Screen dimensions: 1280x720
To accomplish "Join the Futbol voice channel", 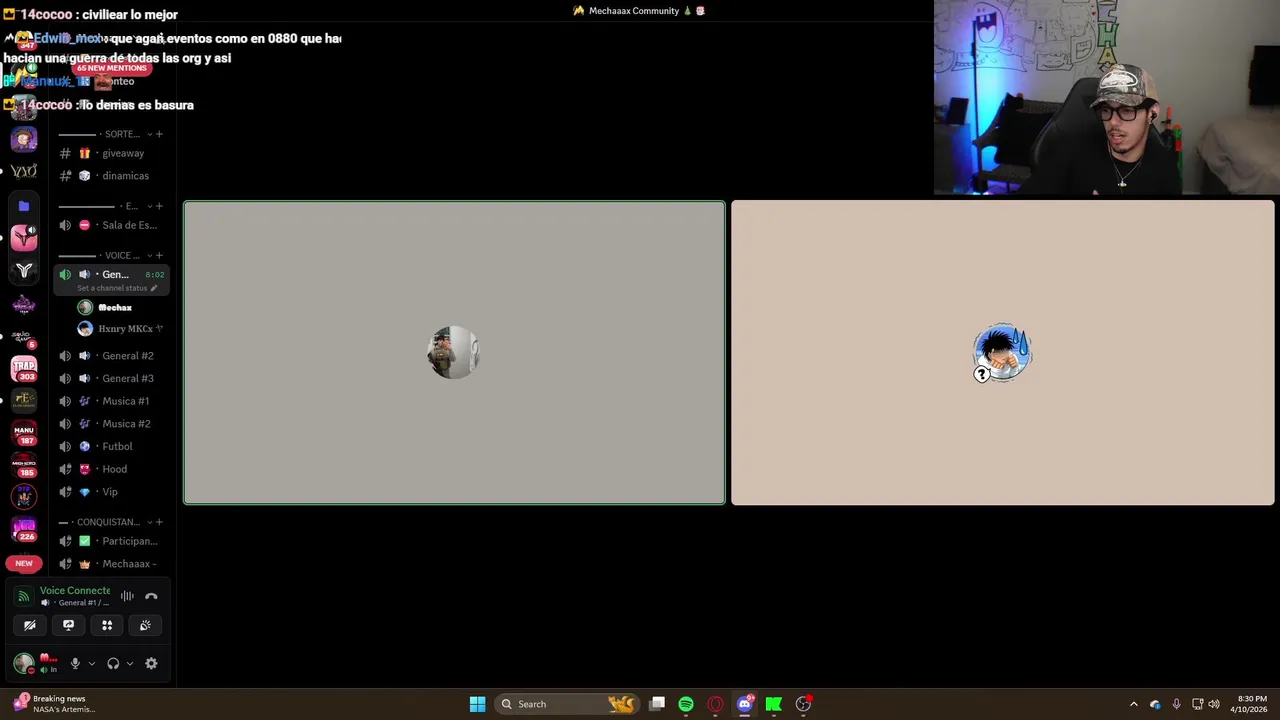I will click(111, 446).
